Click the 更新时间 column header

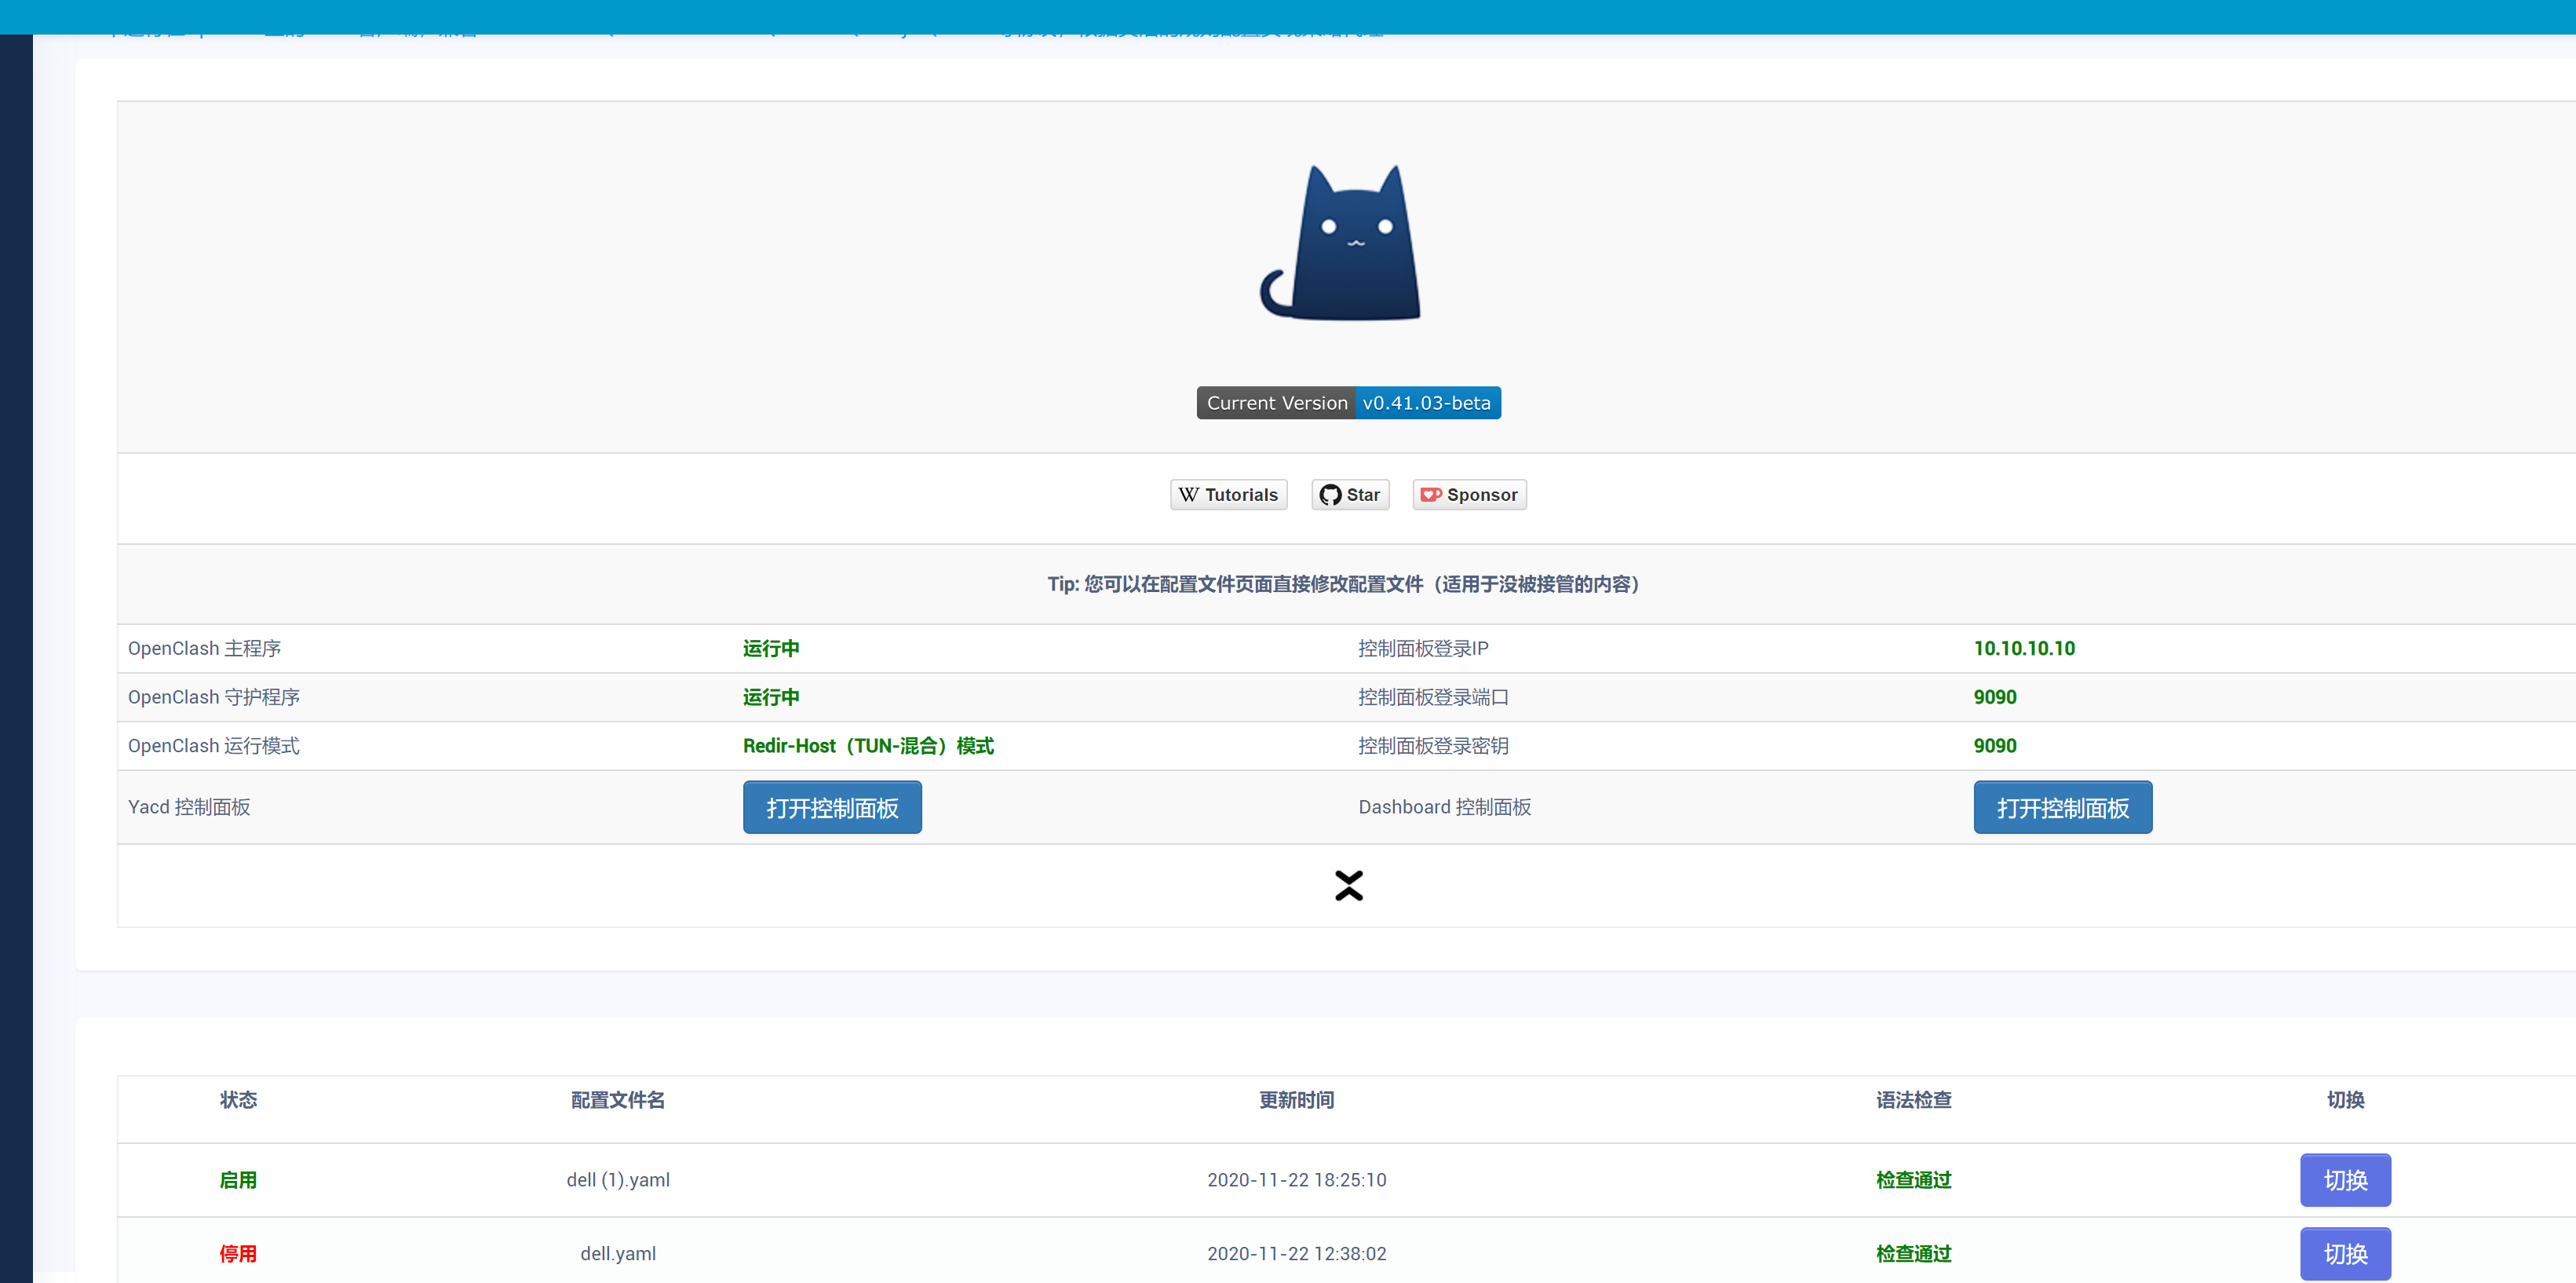(x=1296, y=1100)
